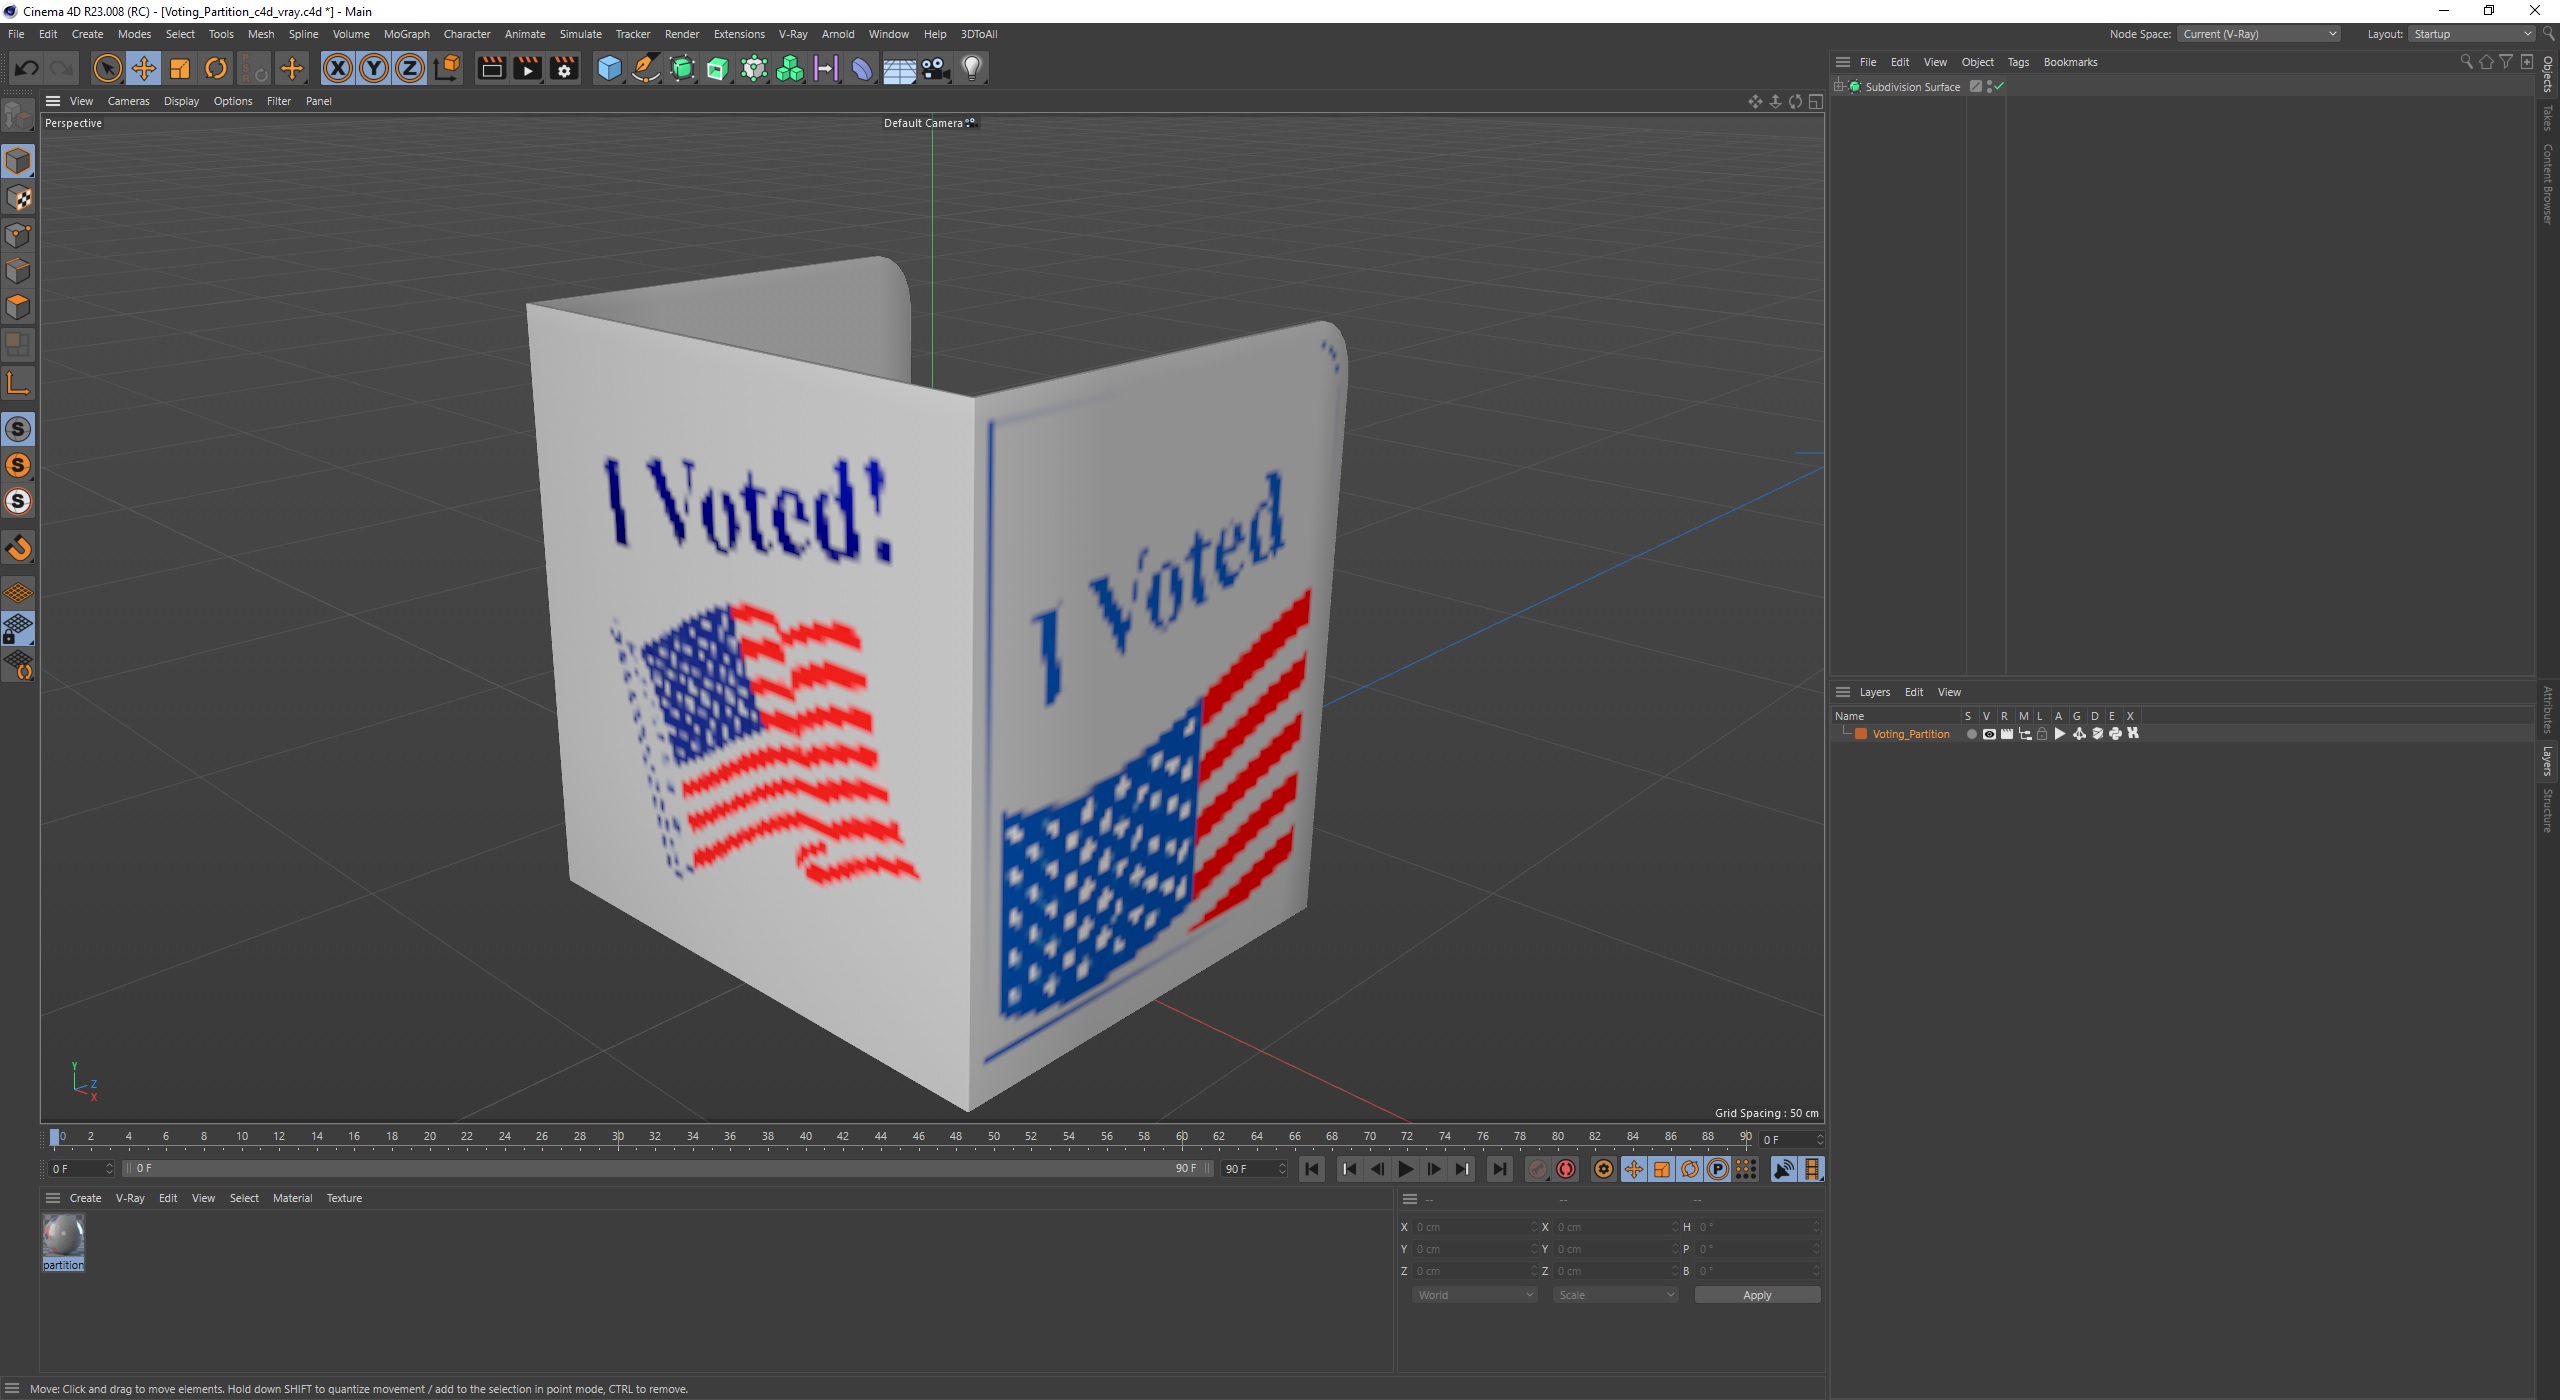Image resolution: width=2560 pixels, height=1400 pixels.
Task: Pick the Rotate tool in top toolbar
Action: click(x=216, y=68)
